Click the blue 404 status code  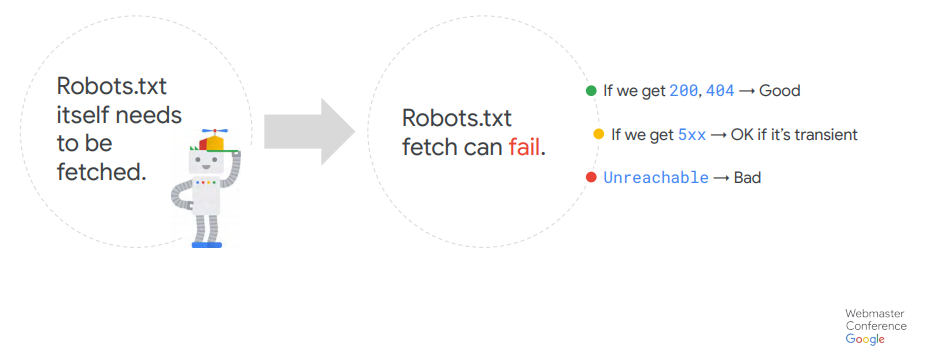click(720, 91)
